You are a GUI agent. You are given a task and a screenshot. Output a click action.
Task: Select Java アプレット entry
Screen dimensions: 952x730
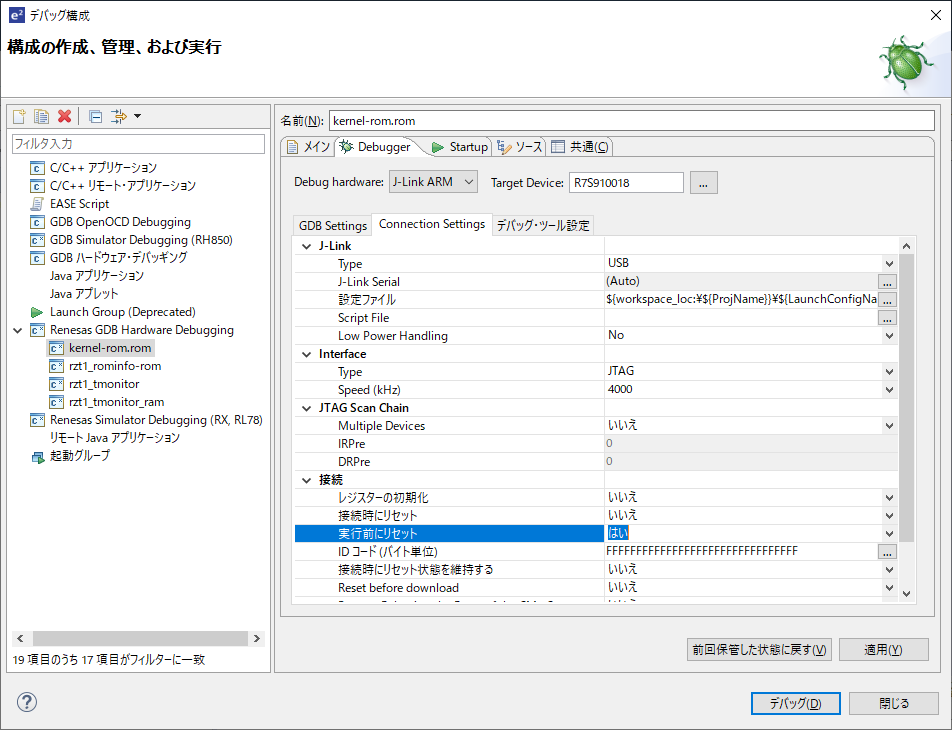point(84,294)
